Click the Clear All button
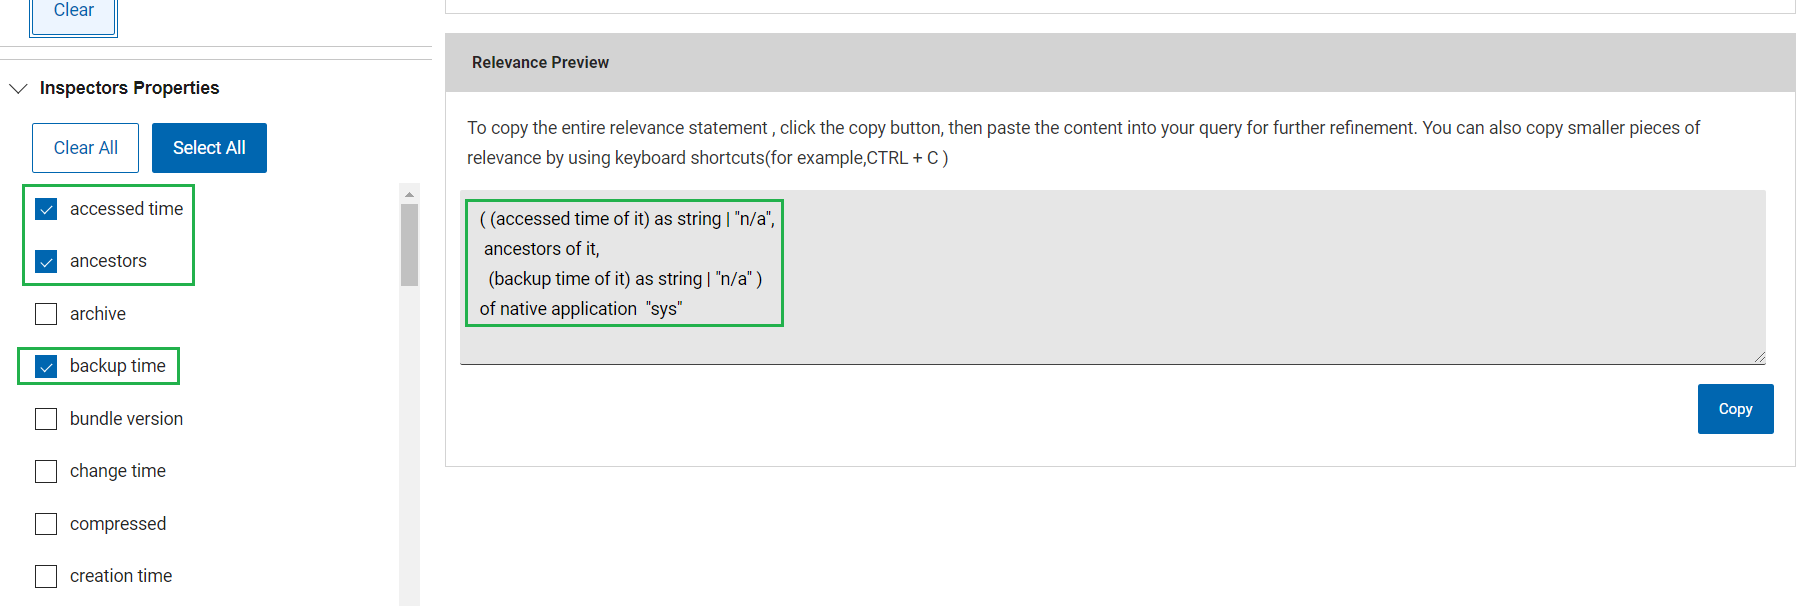This screenshot has height=606, width=1816. [86, 148]
